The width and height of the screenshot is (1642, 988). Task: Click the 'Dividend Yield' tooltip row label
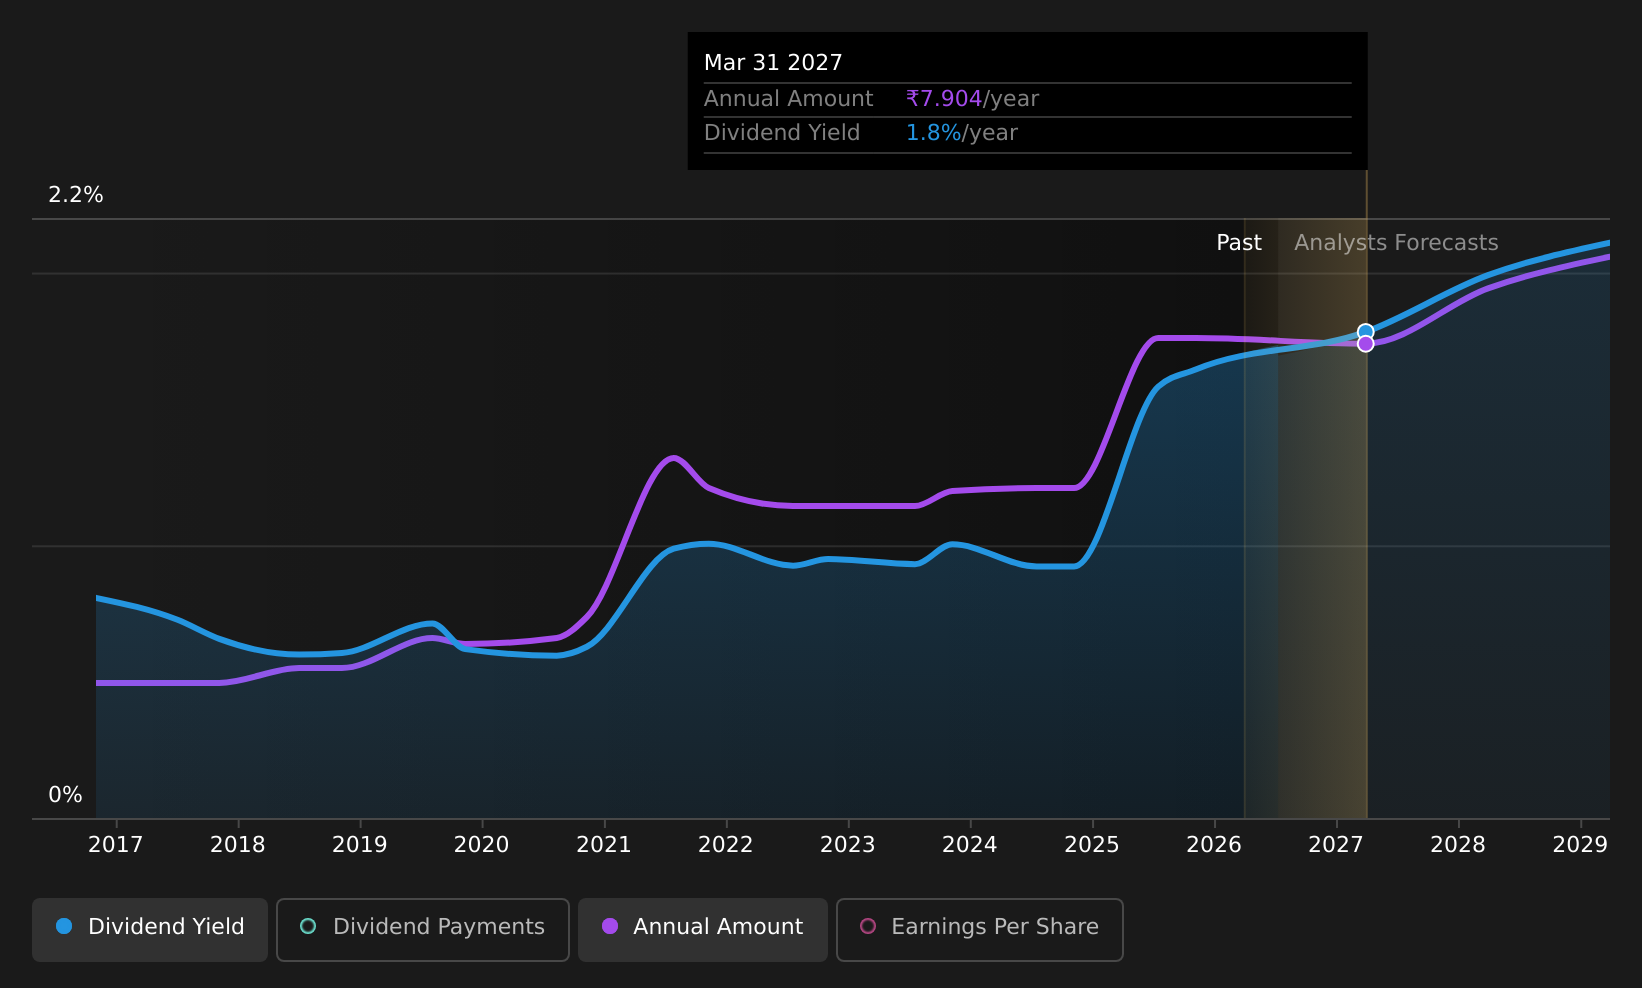coord(782,133)
